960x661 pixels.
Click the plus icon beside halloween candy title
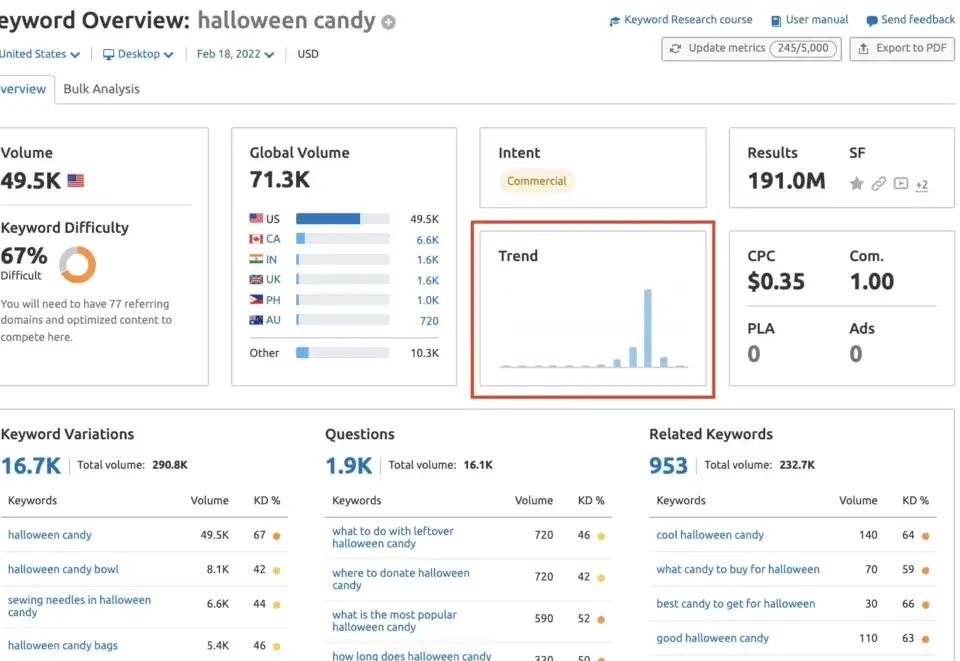tap(388, 22)
